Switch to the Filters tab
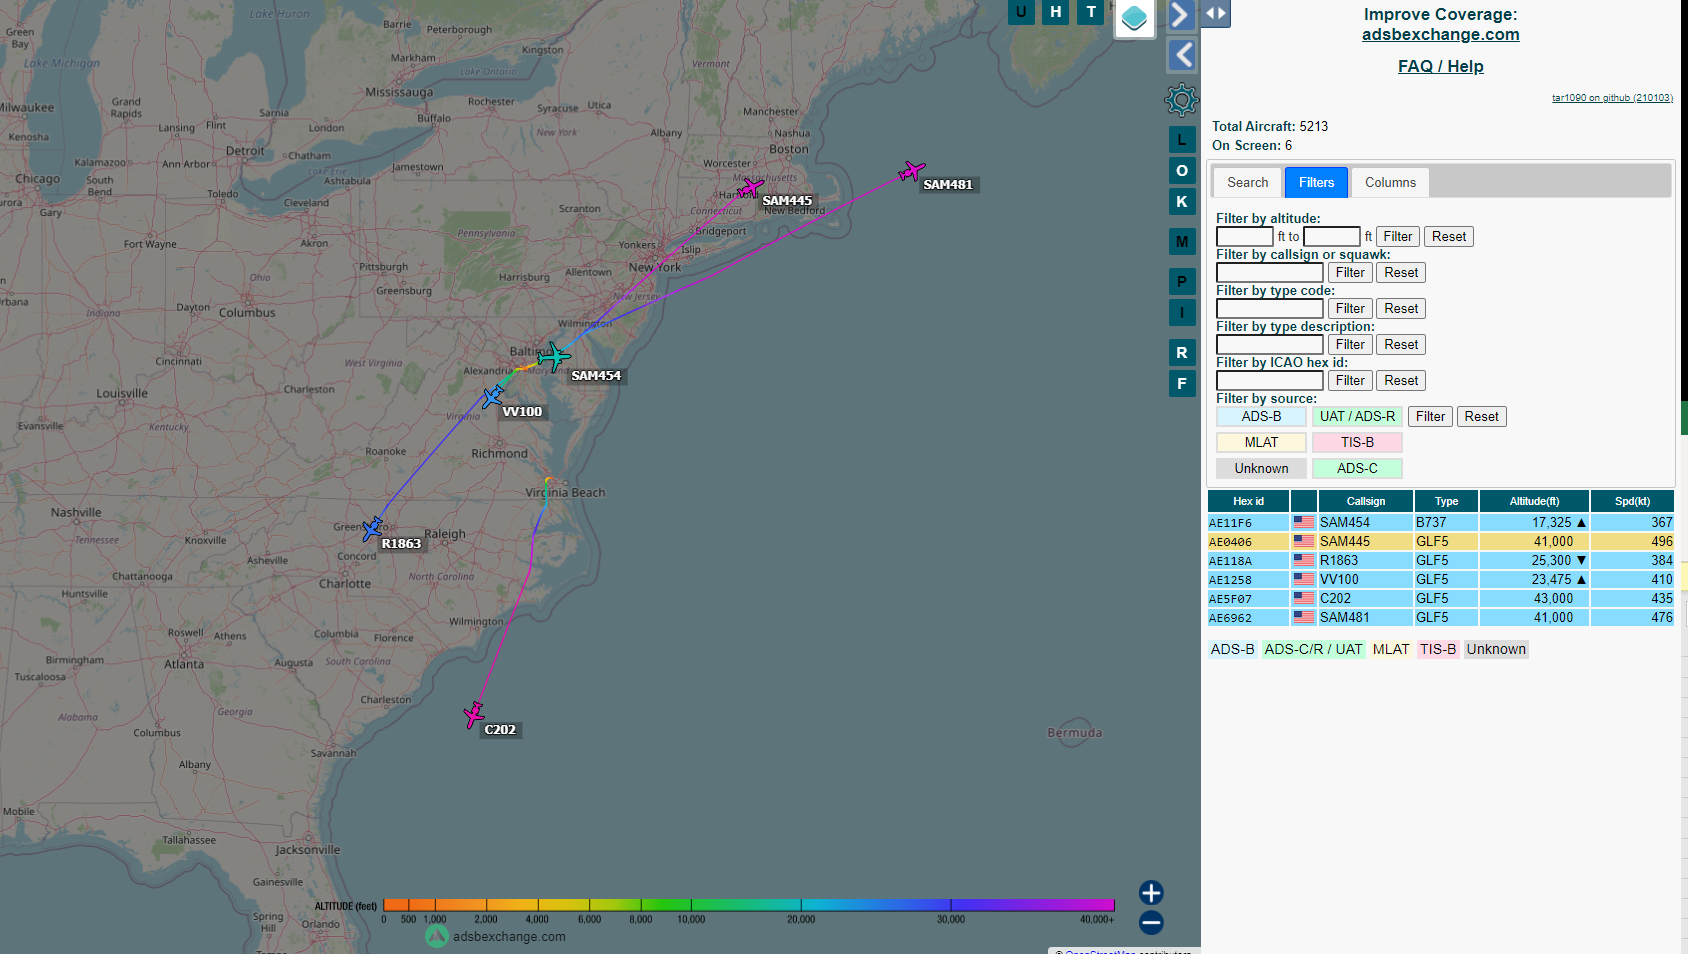1688x954 pixels. pyautogui.click(x=1316, y=182)
